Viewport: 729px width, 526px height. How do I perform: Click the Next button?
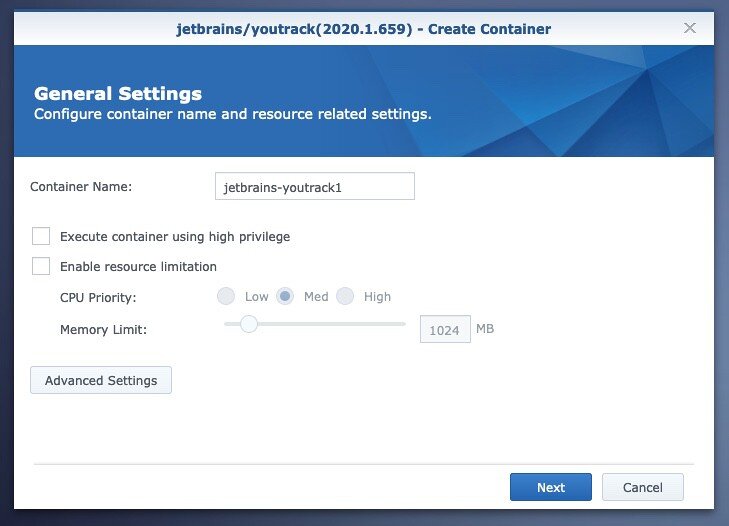[x=550, y=487]
